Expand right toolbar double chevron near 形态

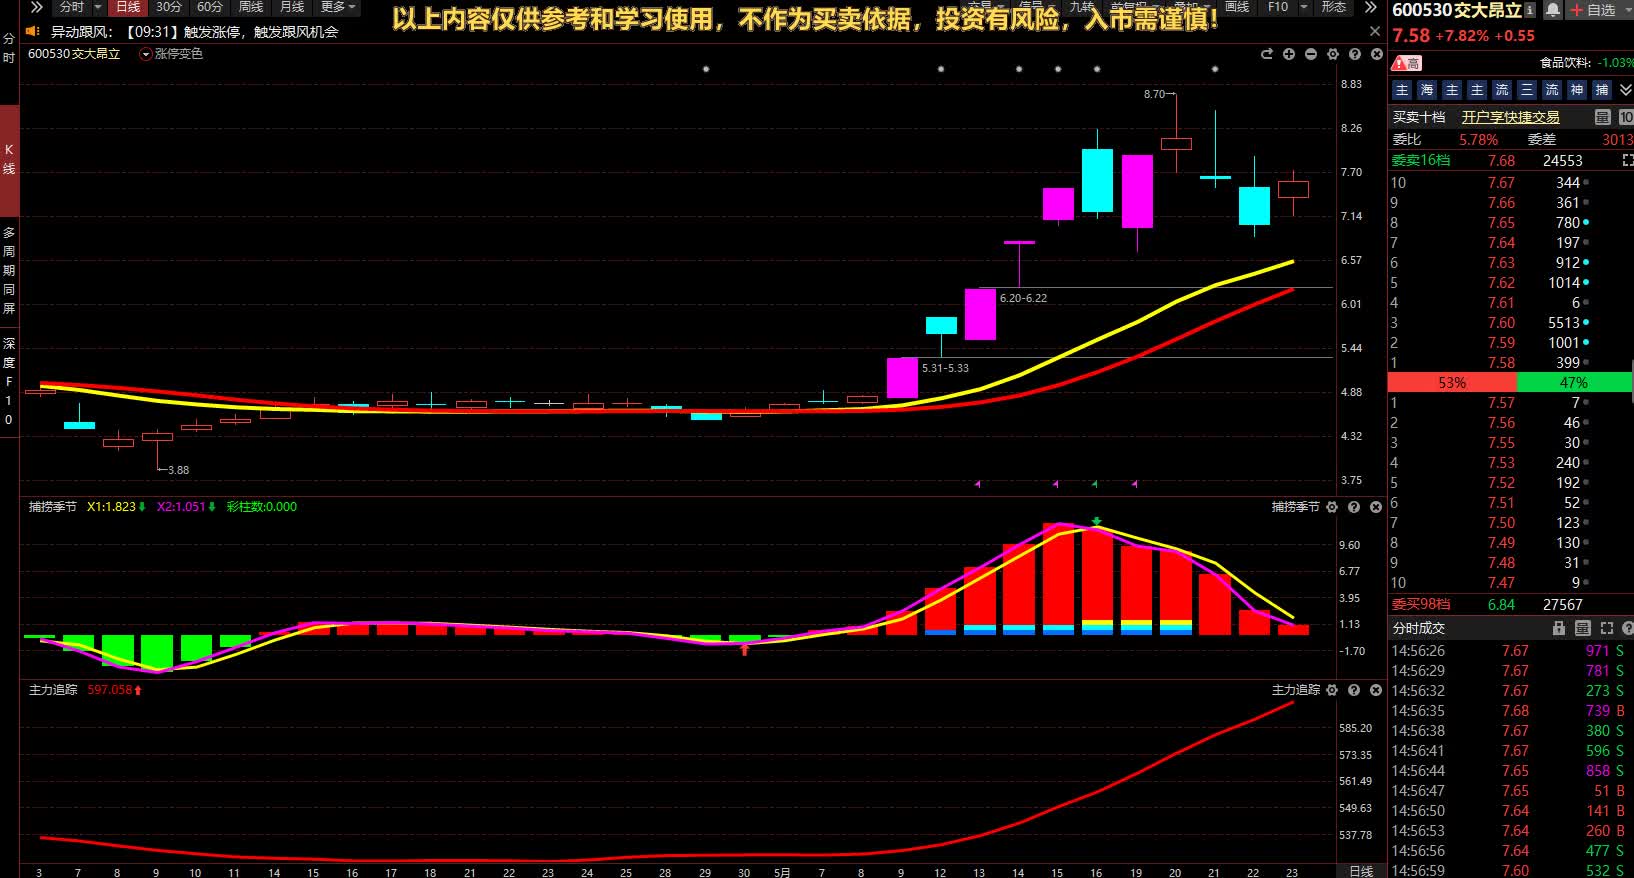[1371, 7]
